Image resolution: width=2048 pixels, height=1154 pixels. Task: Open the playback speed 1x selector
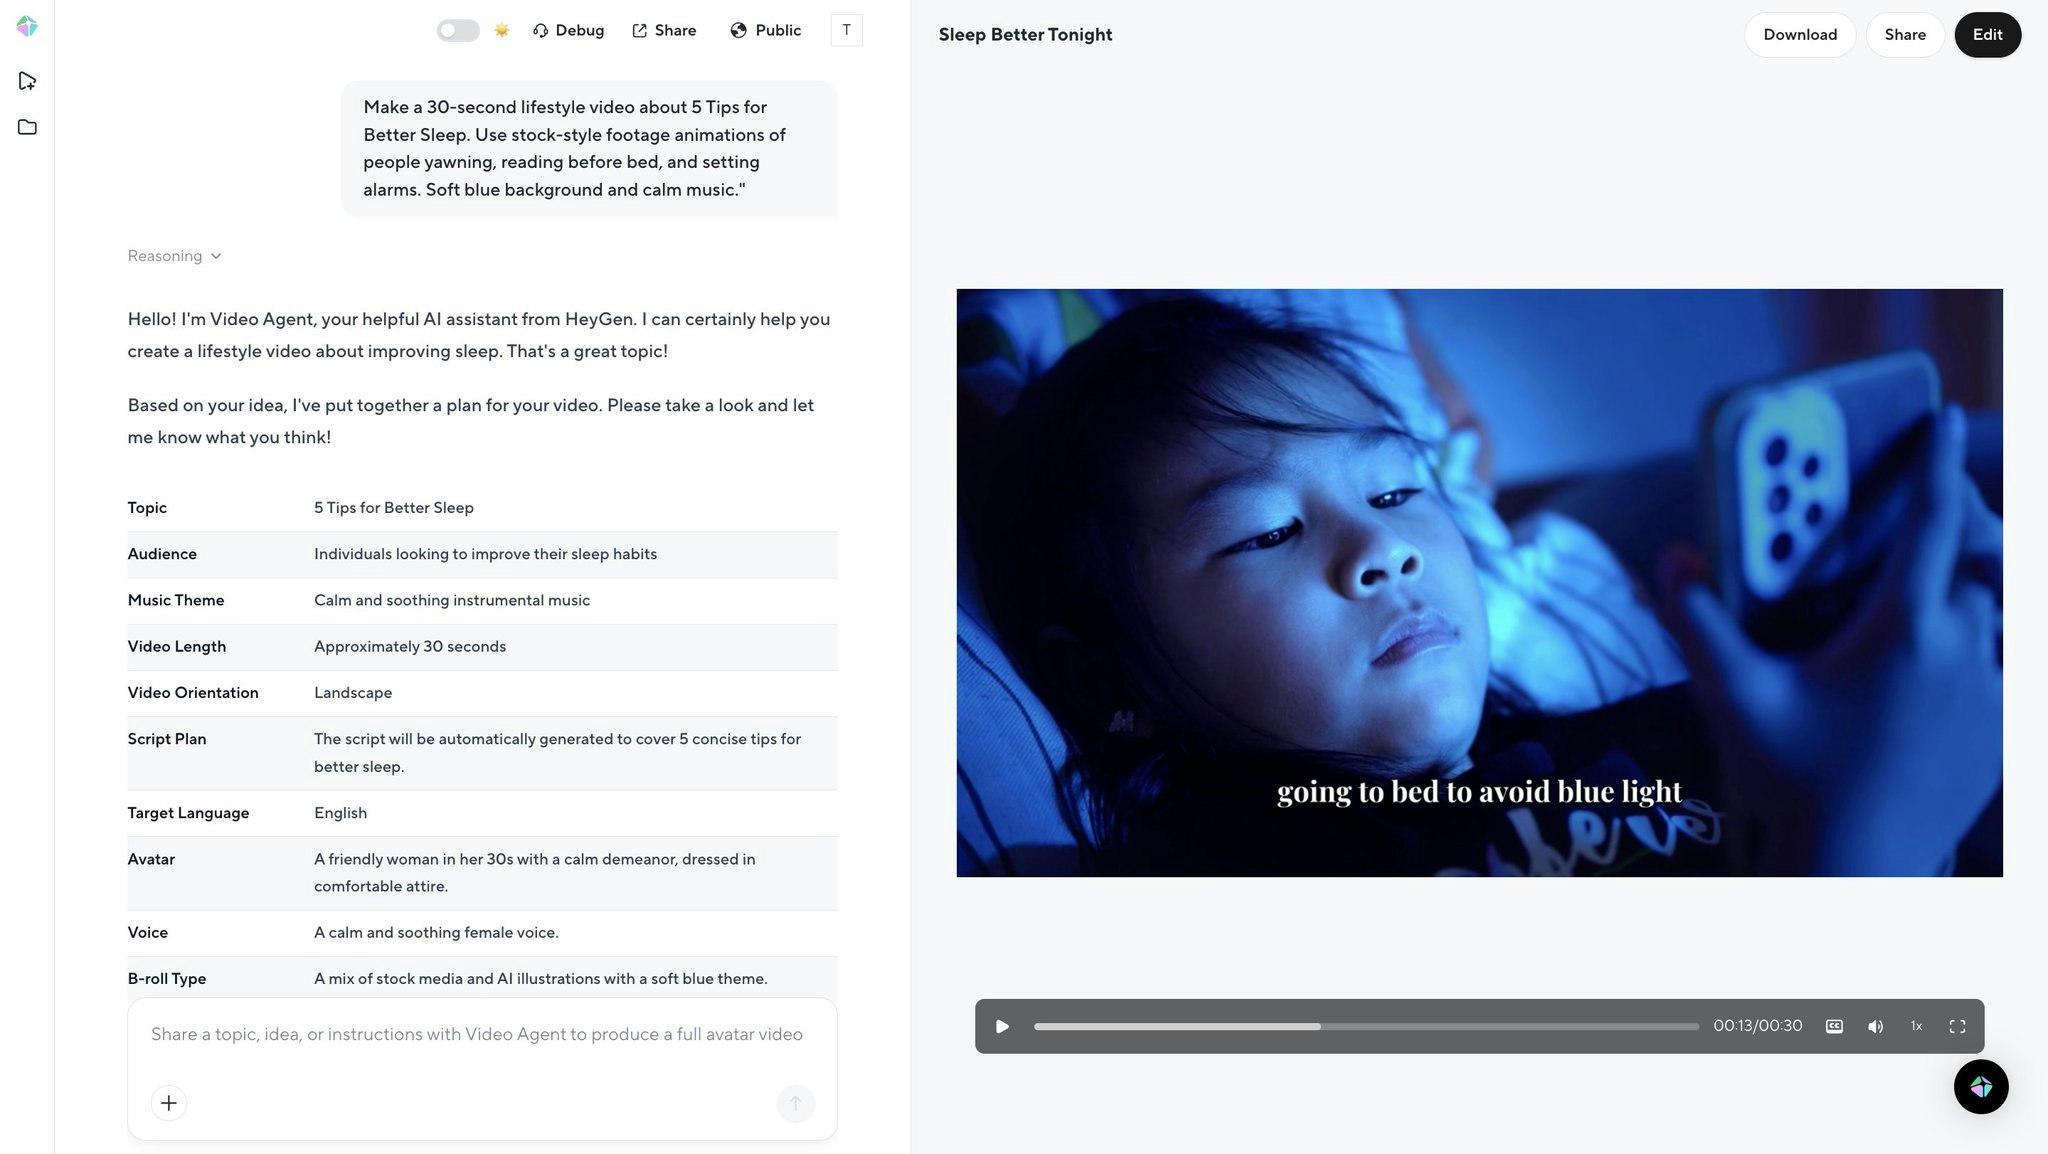coord(1916,1026)
